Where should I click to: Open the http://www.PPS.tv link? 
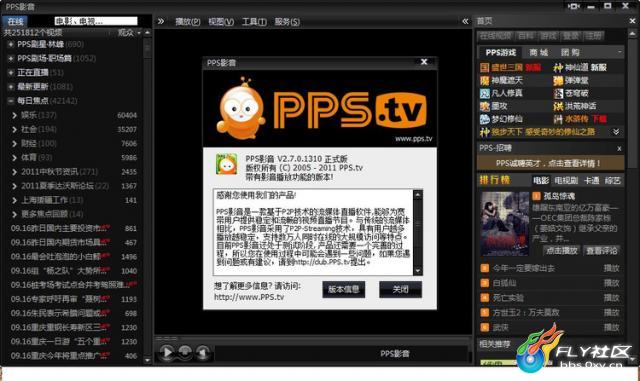coord(249,297)
